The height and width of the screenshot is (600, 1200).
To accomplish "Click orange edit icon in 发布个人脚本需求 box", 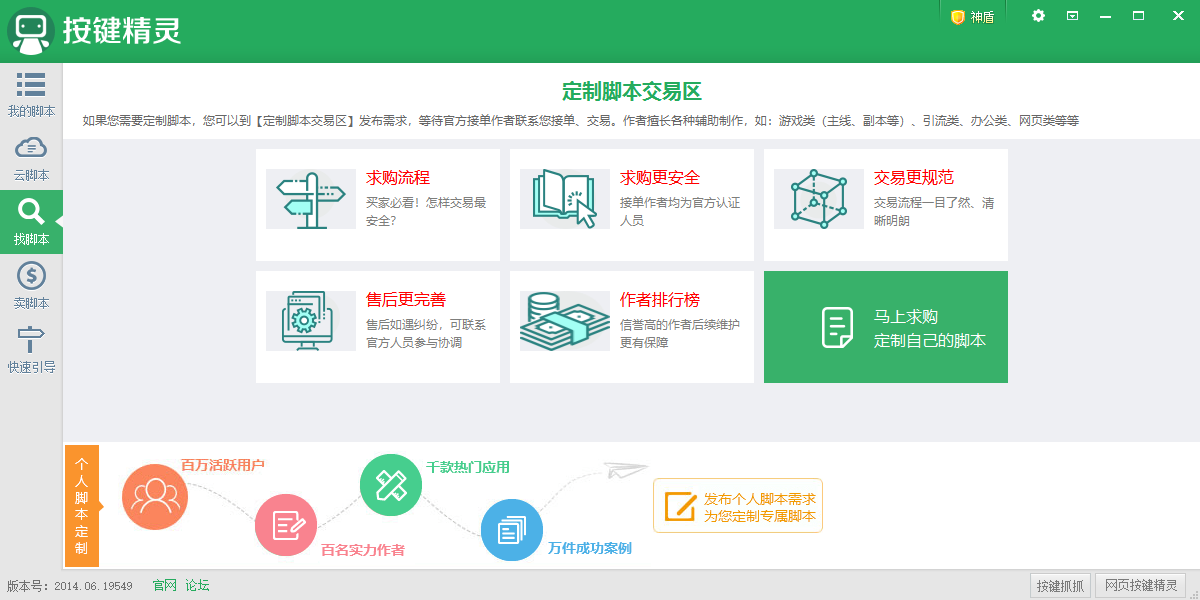I will (680, 506).
